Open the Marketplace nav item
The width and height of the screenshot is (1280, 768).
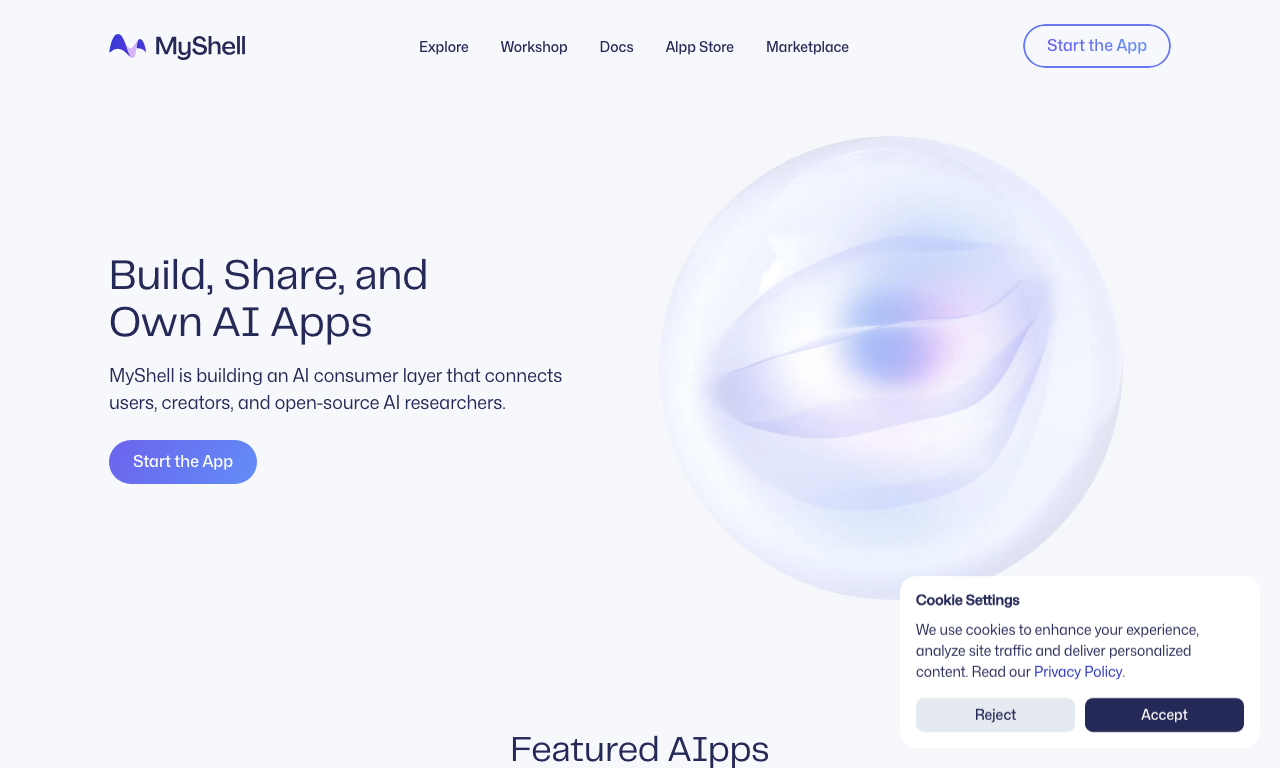point(807,47)
